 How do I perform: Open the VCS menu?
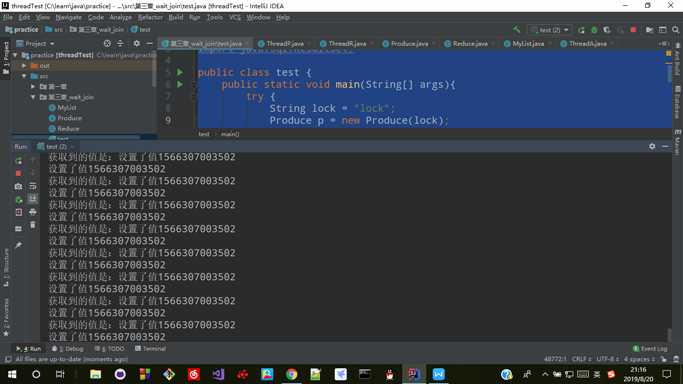(235, 17)
